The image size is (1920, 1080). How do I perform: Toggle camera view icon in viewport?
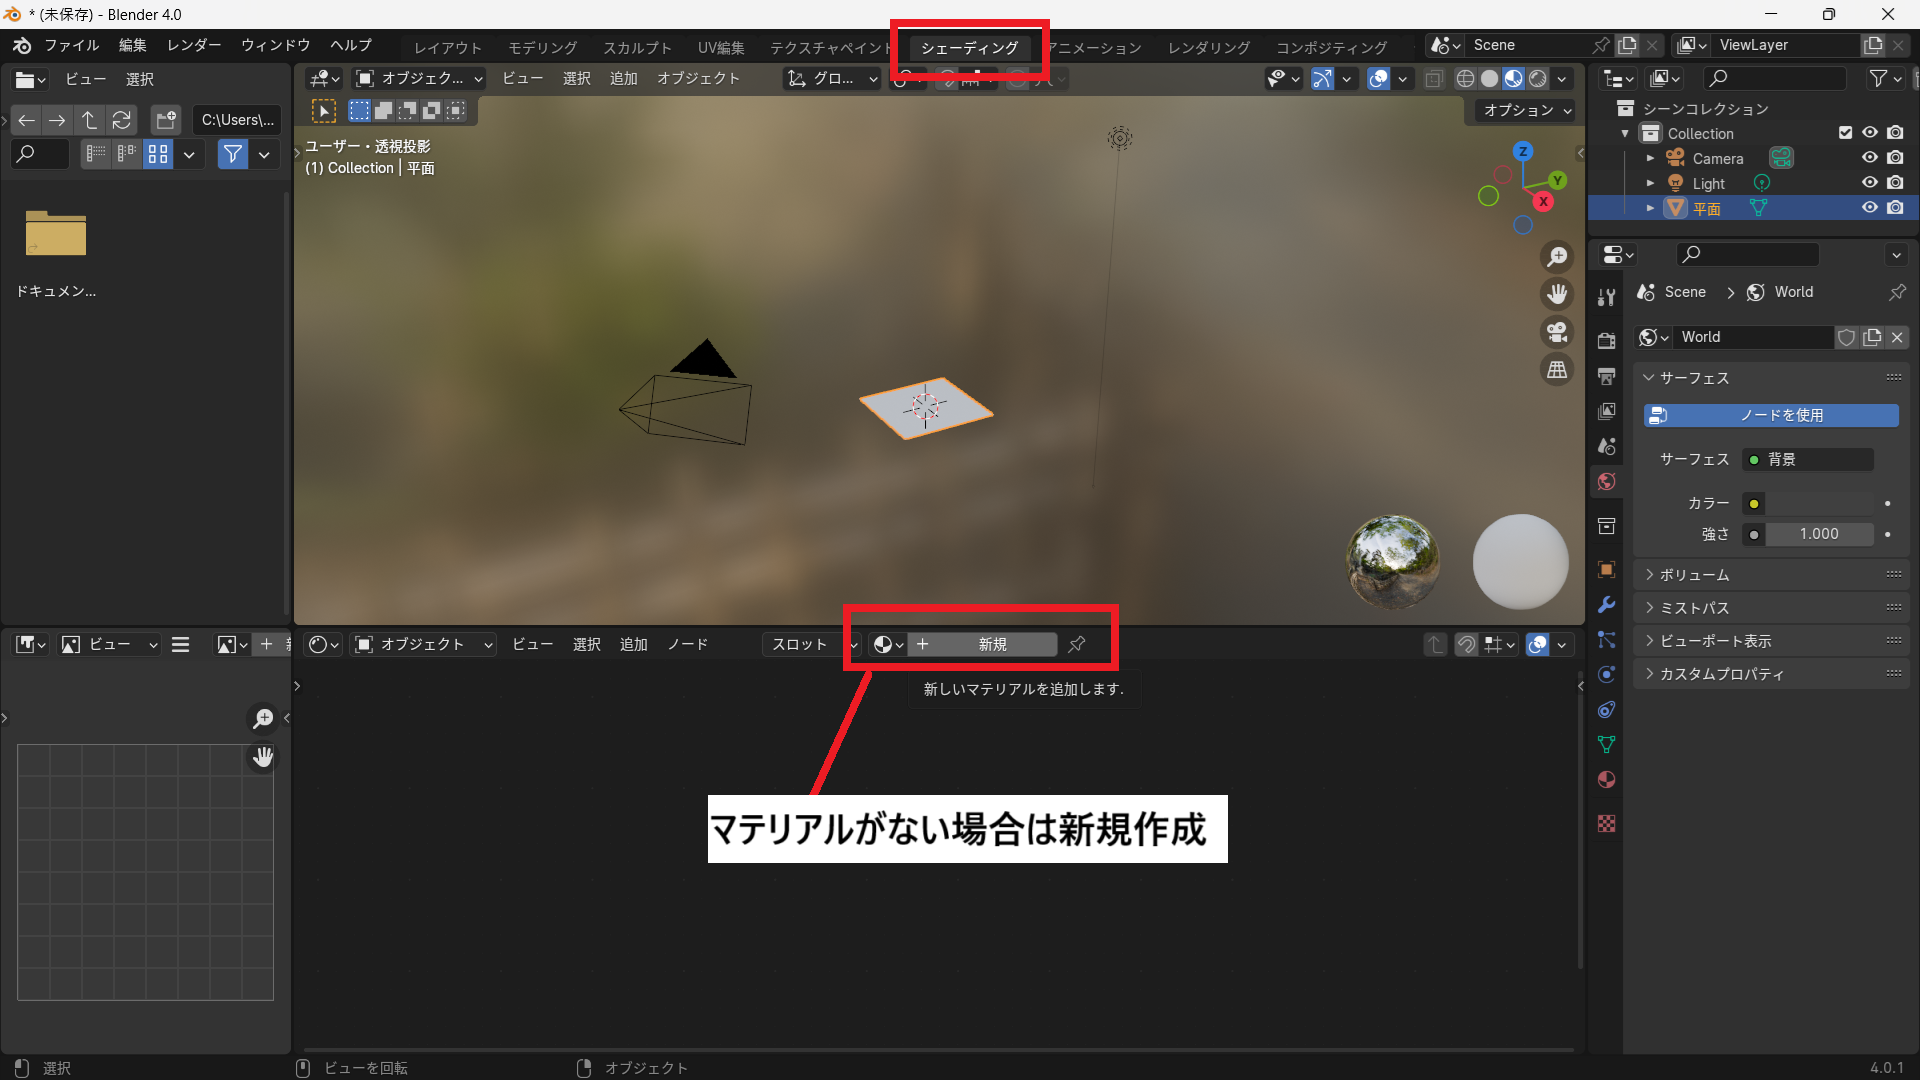[x=1557, y=332]
